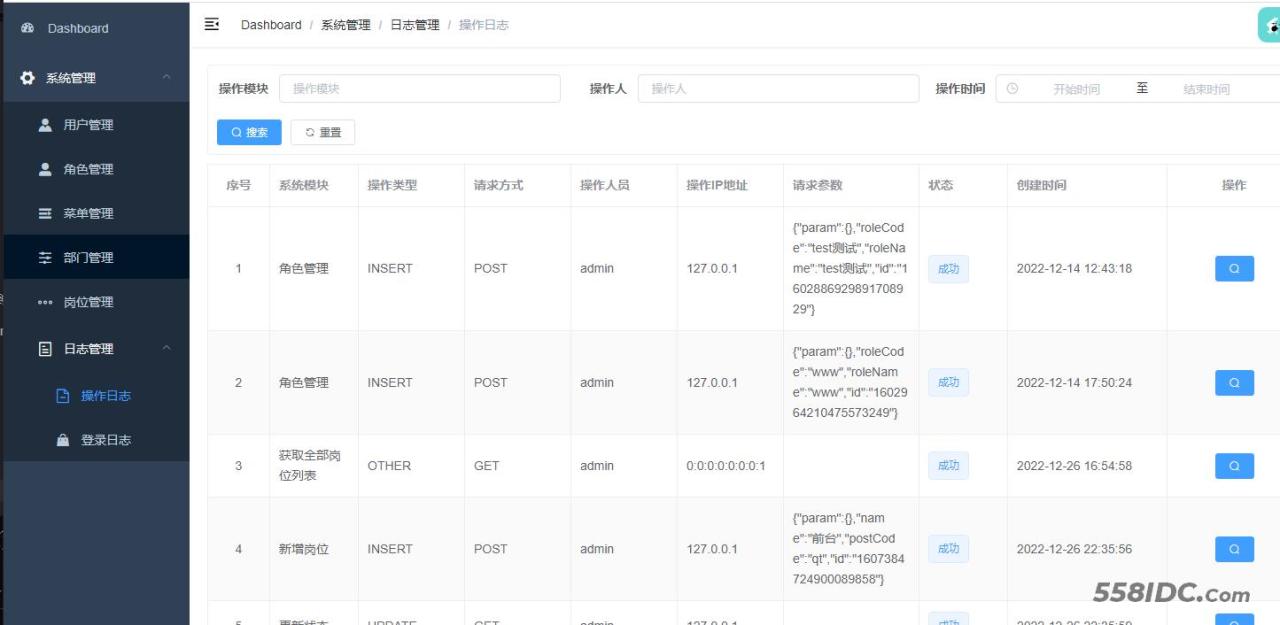The height and width of the screenshot is (625, 1280).
Task: Click the 登录日志 lock icon
Action: pyautogui.click(x=63, y=440)
